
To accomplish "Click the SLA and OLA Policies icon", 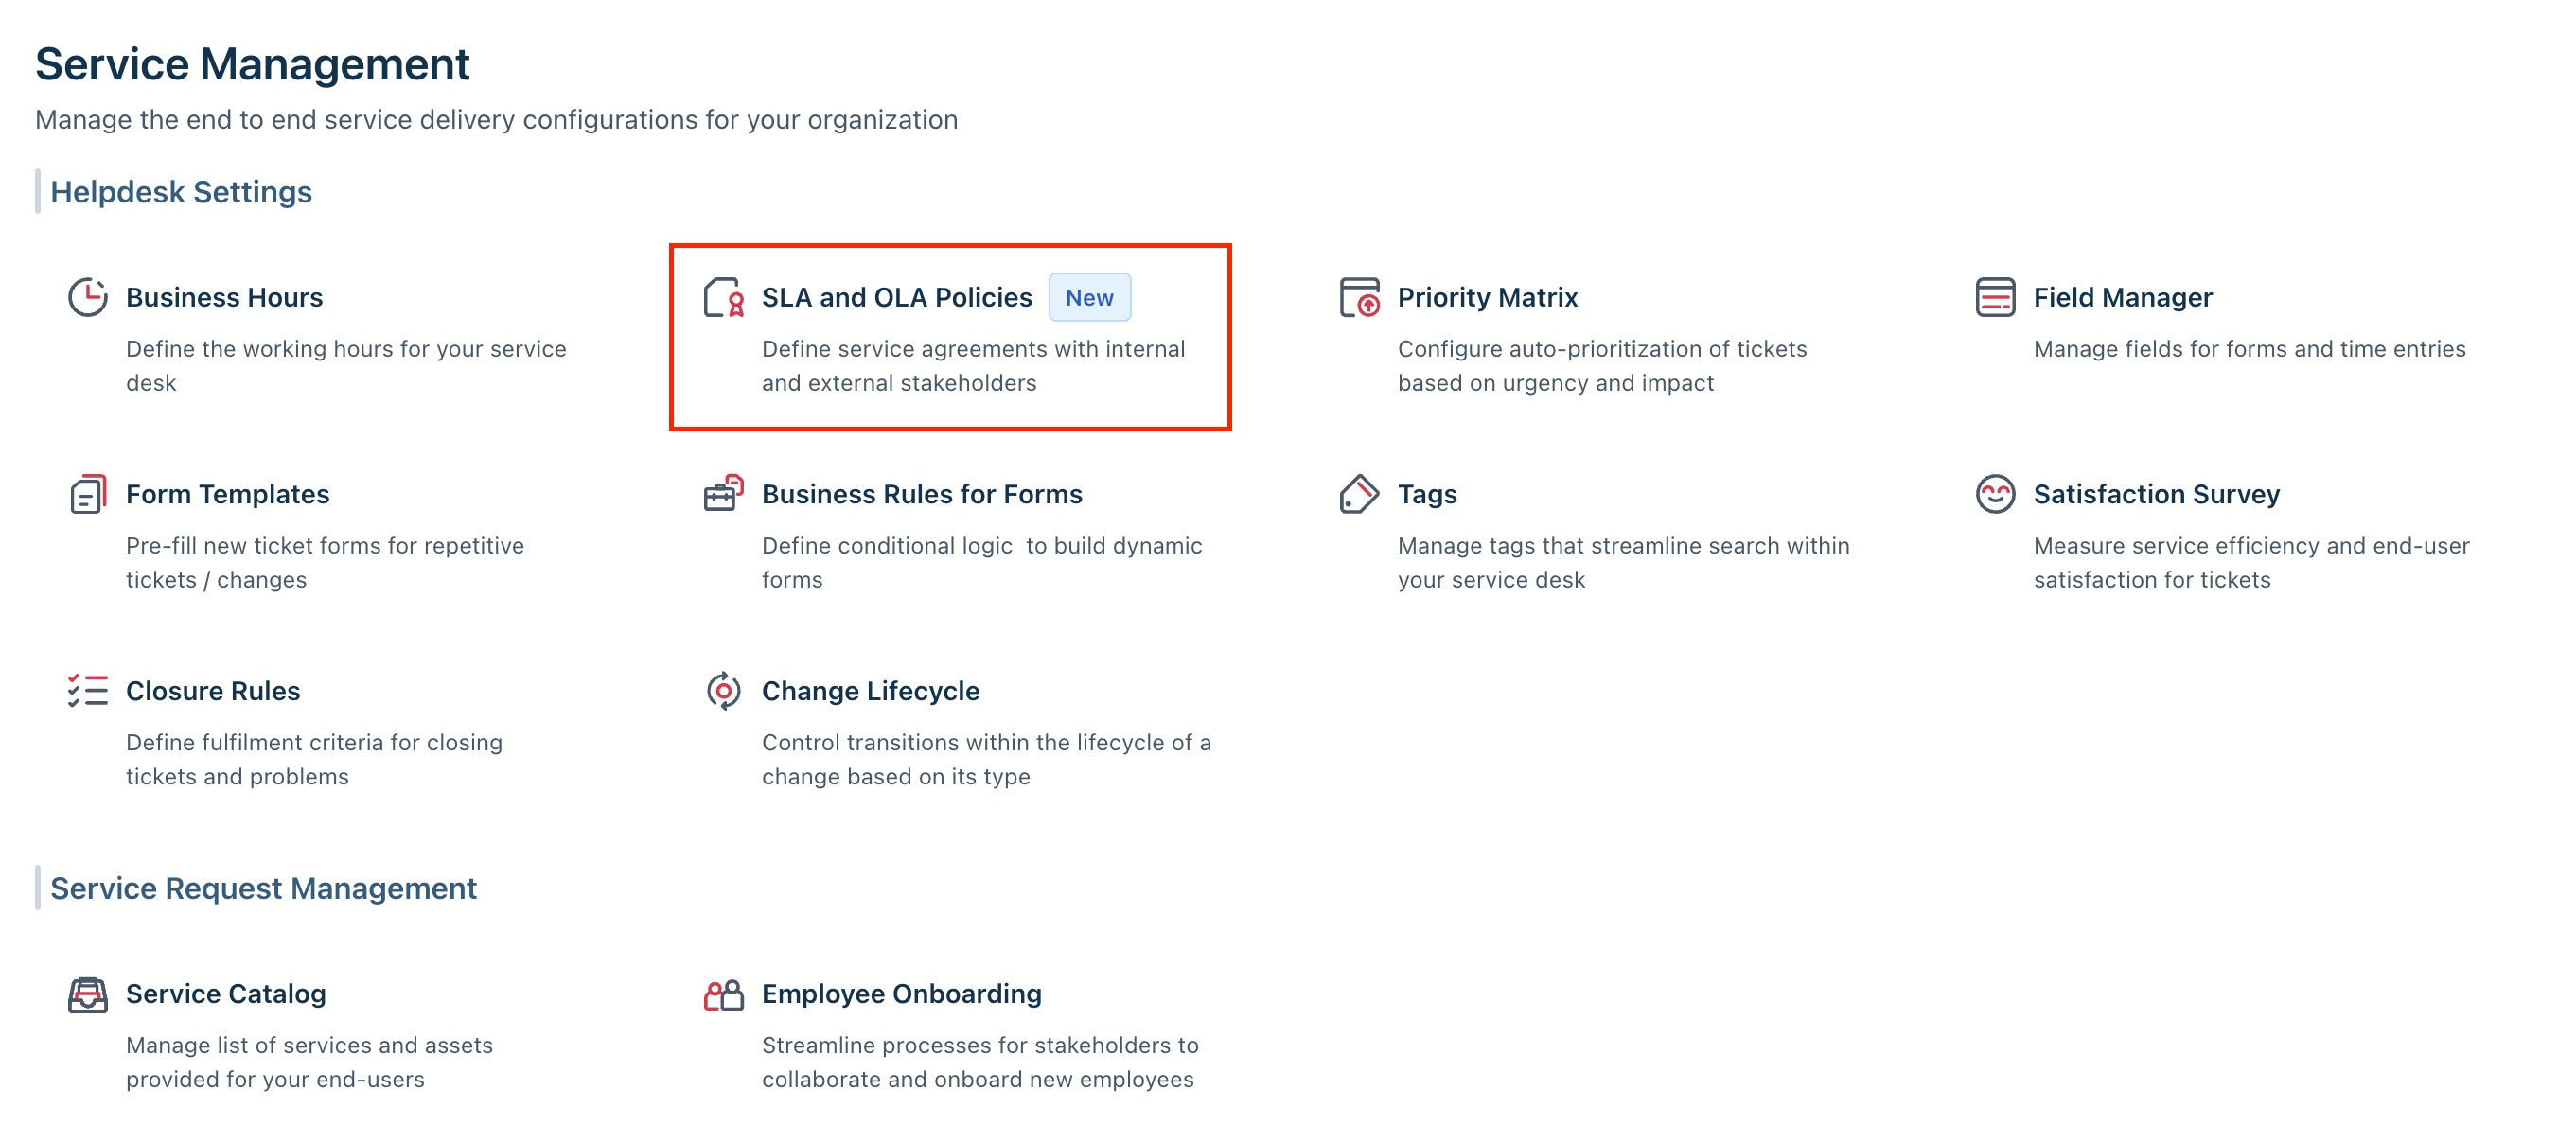I will (x=723, y=297).
